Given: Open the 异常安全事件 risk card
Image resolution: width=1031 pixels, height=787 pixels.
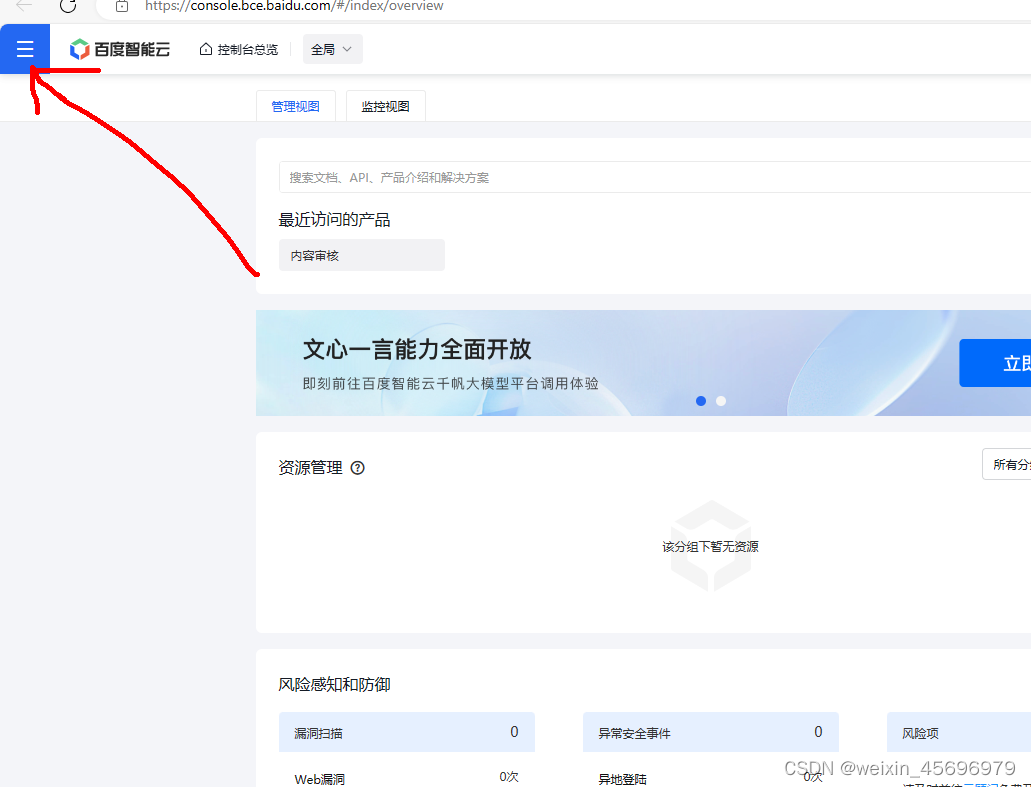Looking at the screenshot, I should coord(711,732).
